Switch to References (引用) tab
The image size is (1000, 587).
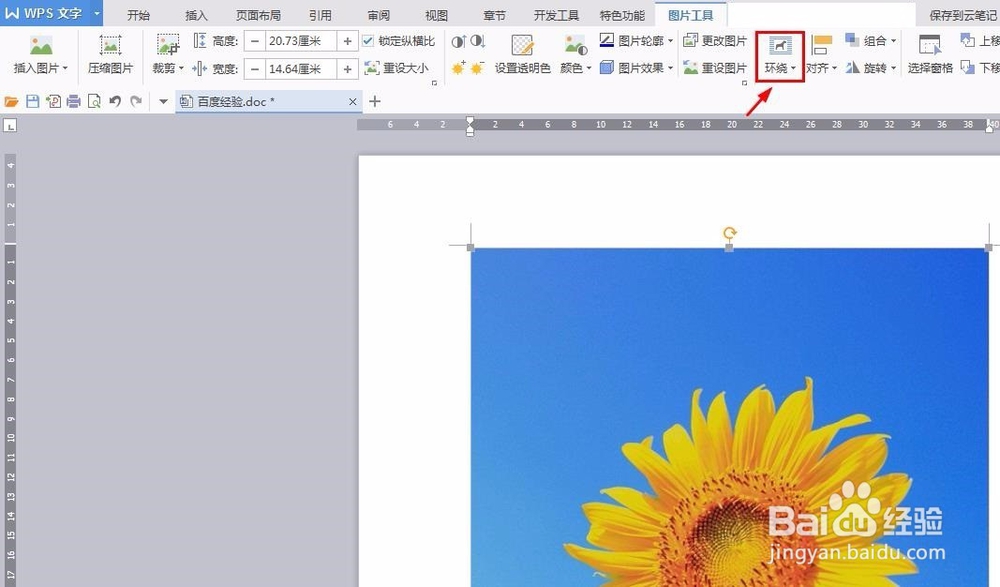[x=320, y=15]
